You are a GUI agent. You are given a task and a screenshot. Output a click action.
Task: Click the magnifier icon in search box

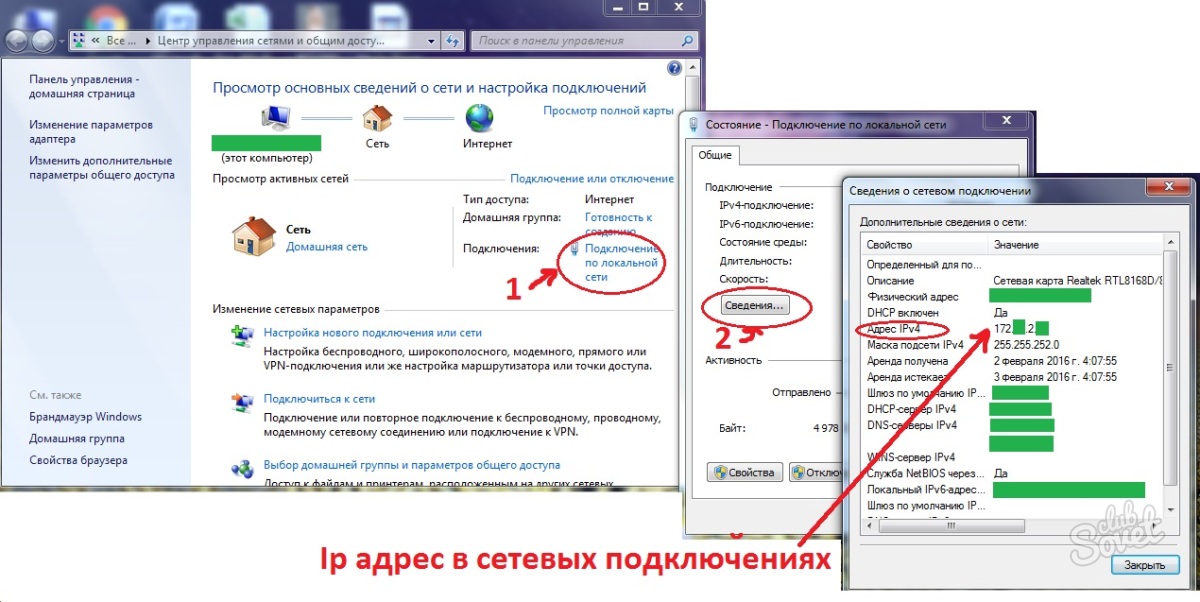coord(687,41)
